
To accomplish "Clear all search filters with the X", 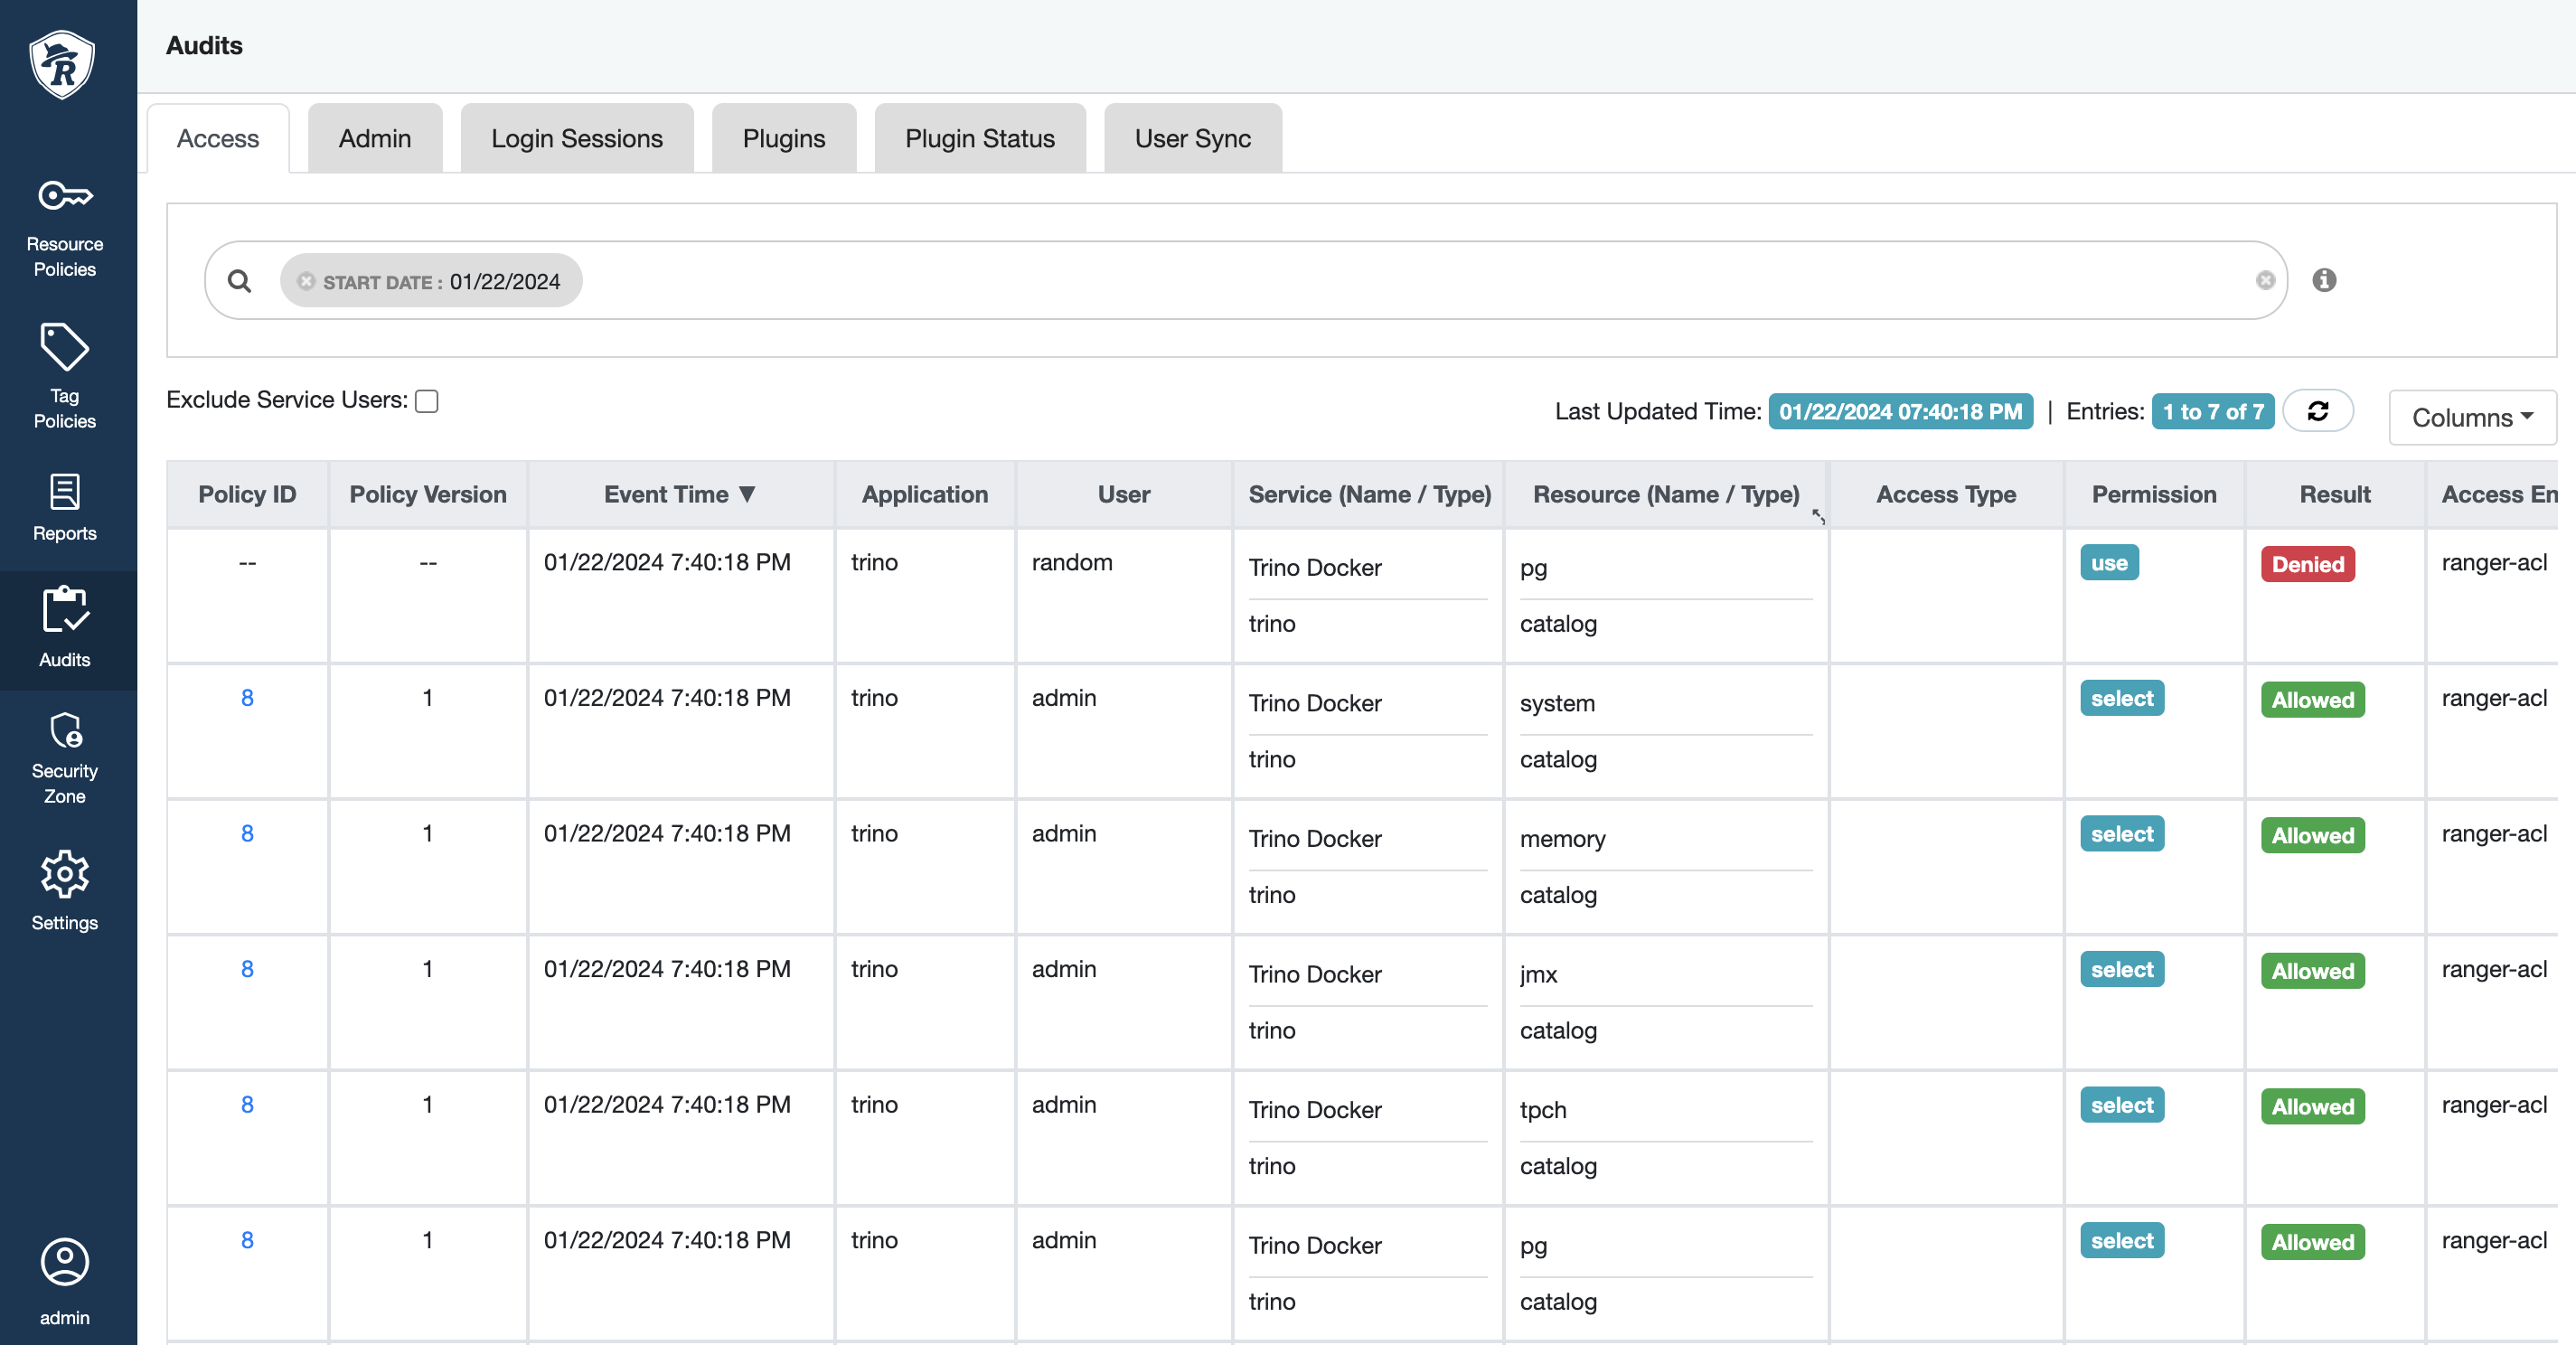I will pos(2265,281).
